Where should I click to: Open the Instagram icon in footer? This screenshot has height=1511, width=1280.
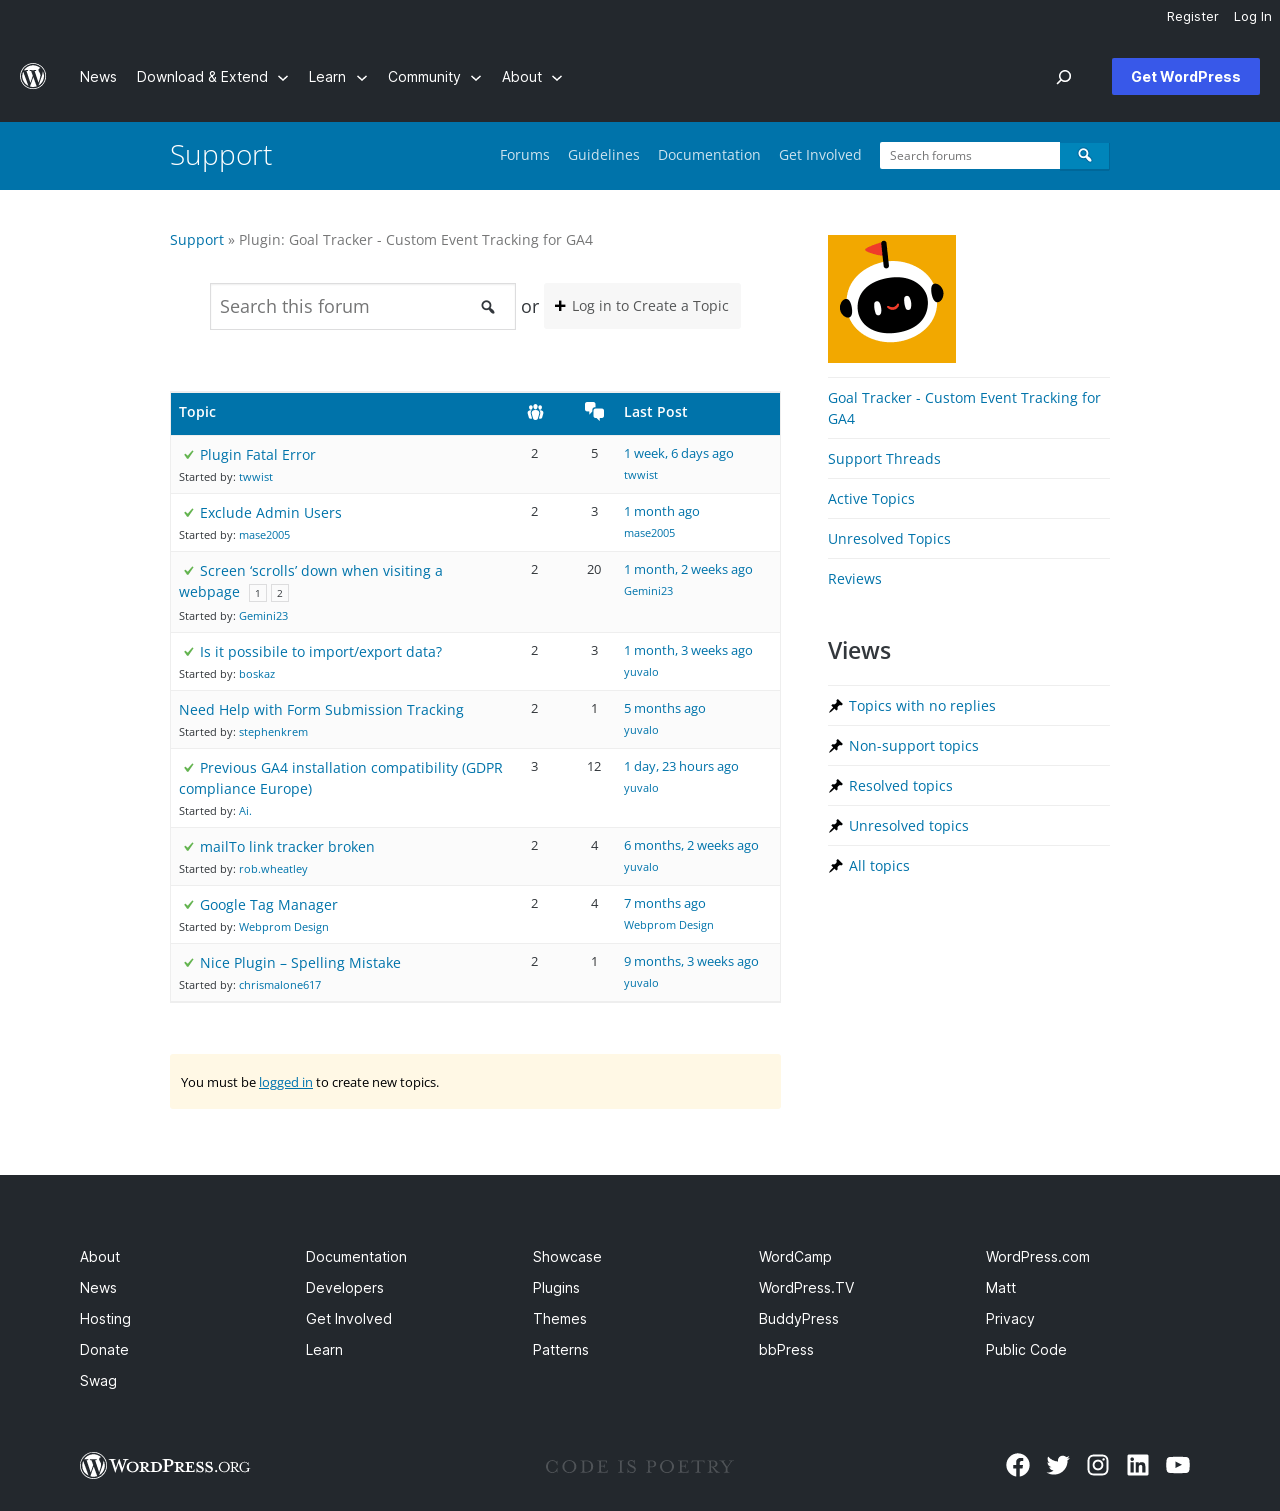coord(1098,1465)
